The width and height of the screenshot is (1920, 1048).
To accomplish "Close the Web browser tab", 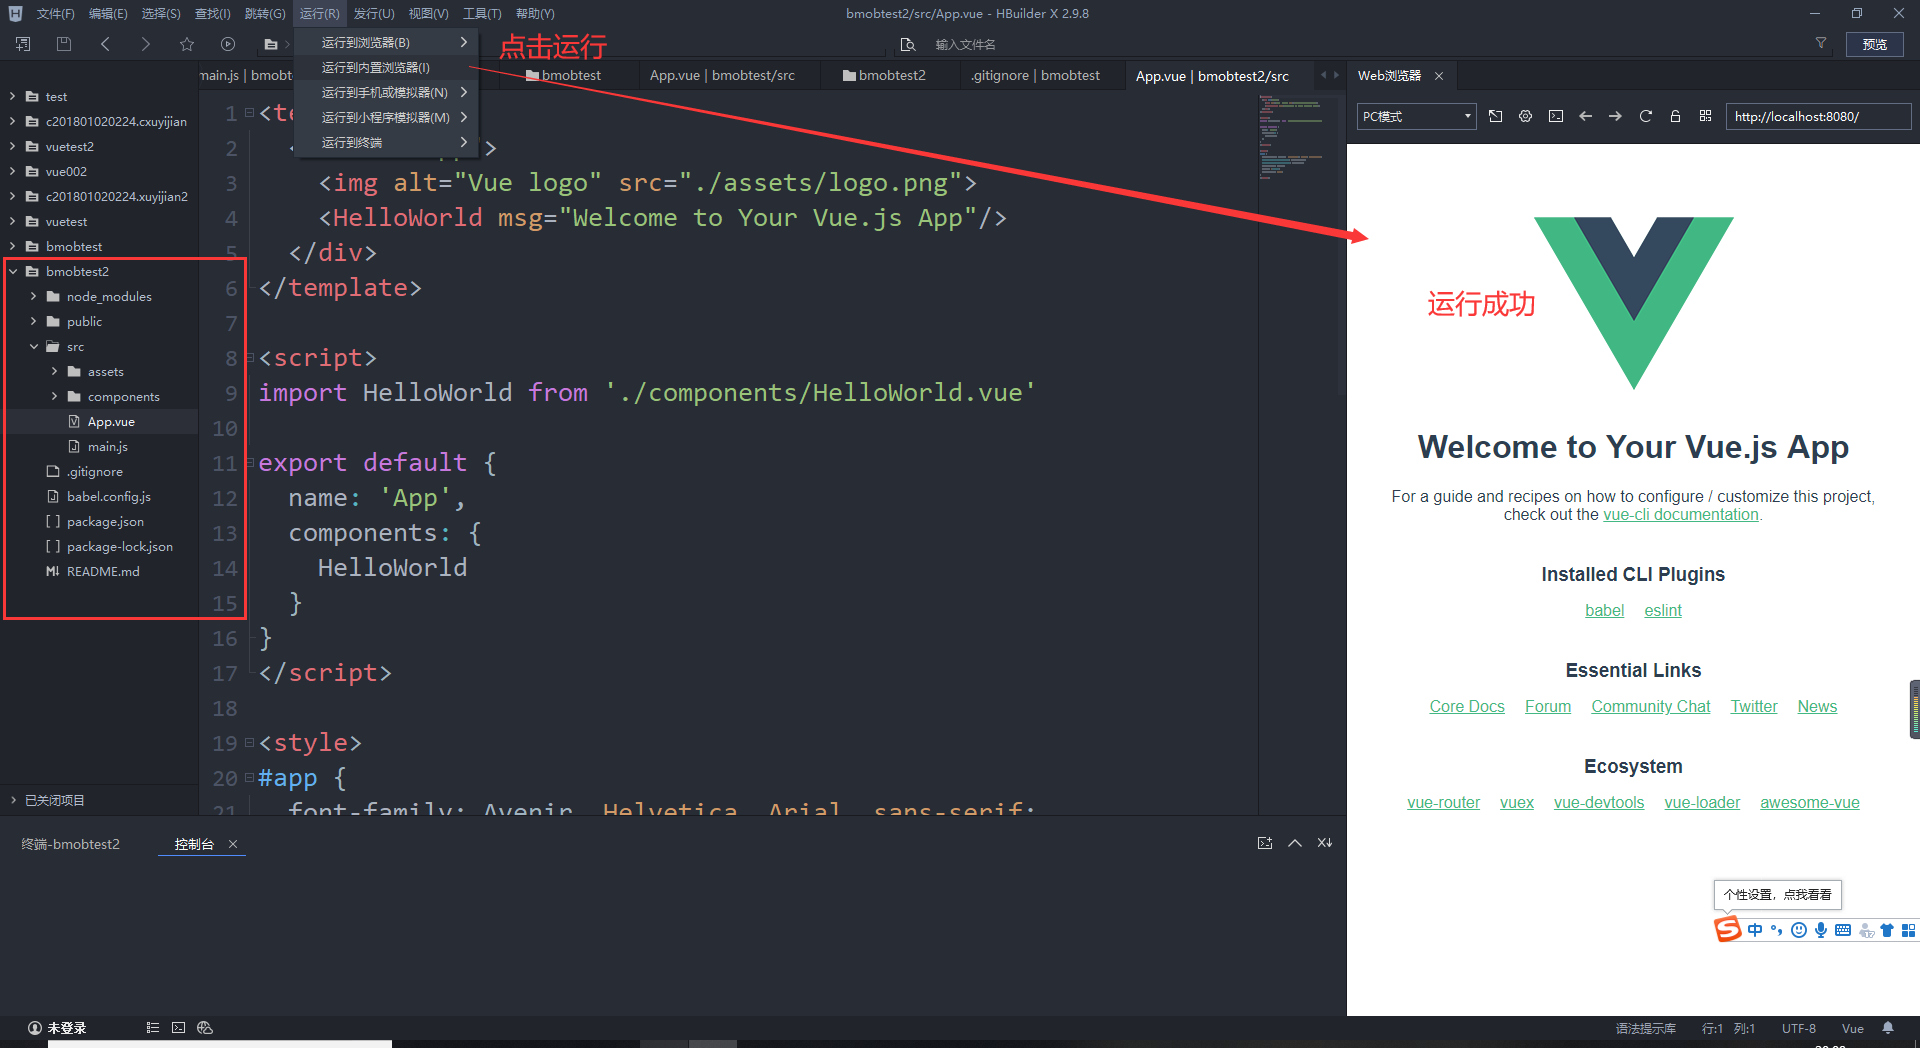I will point(1439,76).
